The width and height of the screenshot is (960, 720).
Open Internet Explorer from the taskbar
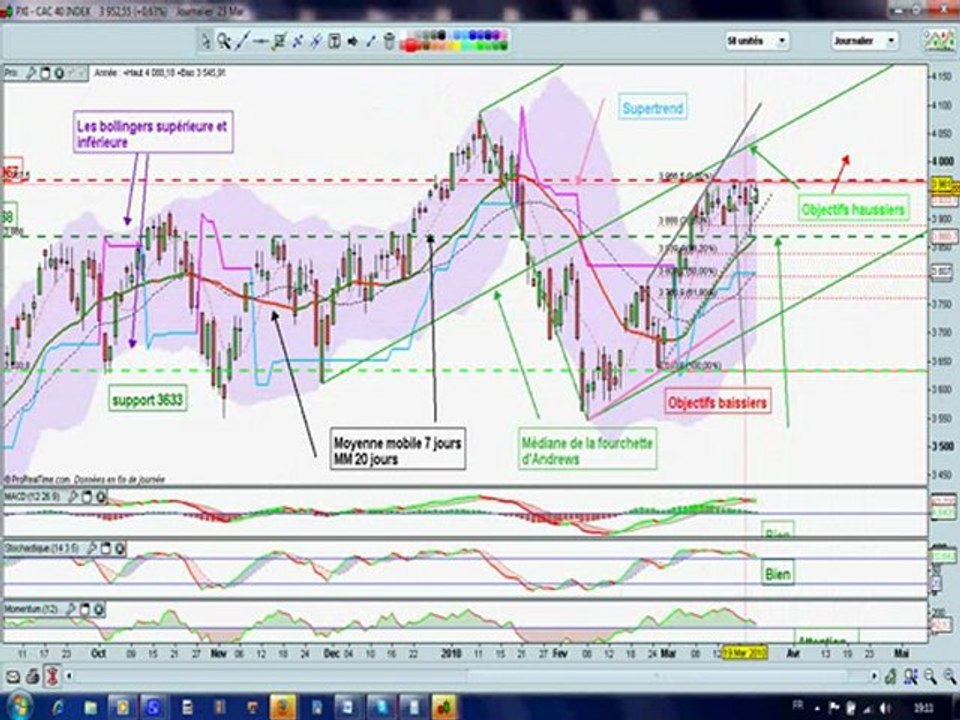point(58,707)
